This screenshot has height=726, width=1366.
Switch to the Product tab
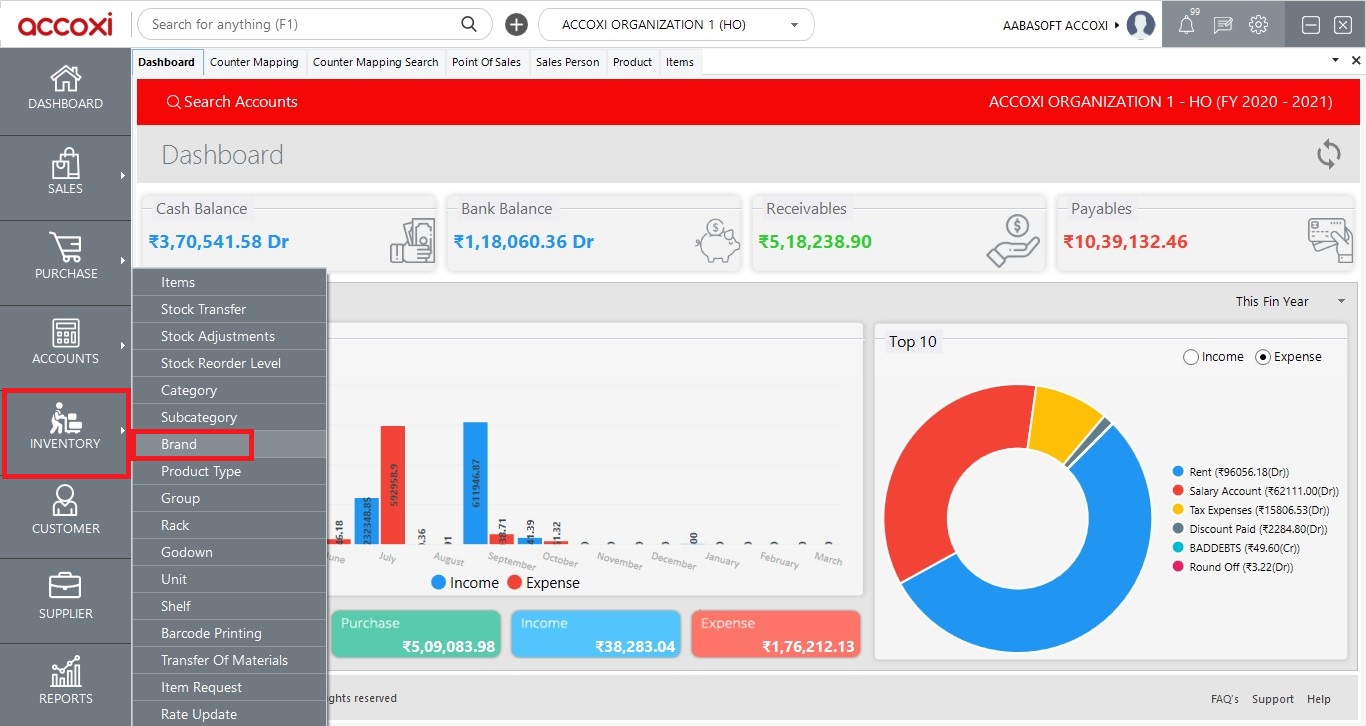tap(632, 62)
